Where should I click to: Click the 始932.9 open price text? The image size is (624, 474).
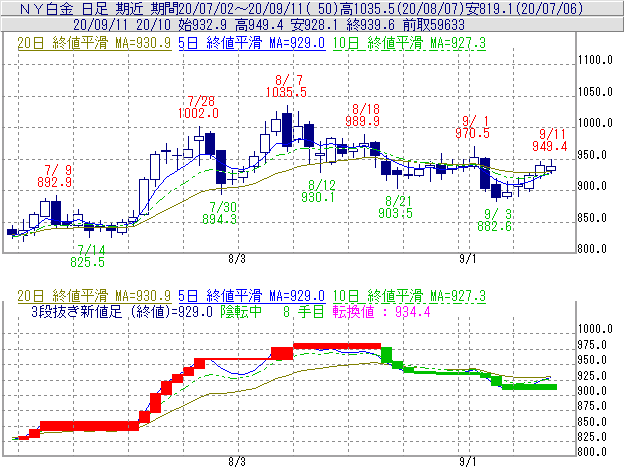202,25
